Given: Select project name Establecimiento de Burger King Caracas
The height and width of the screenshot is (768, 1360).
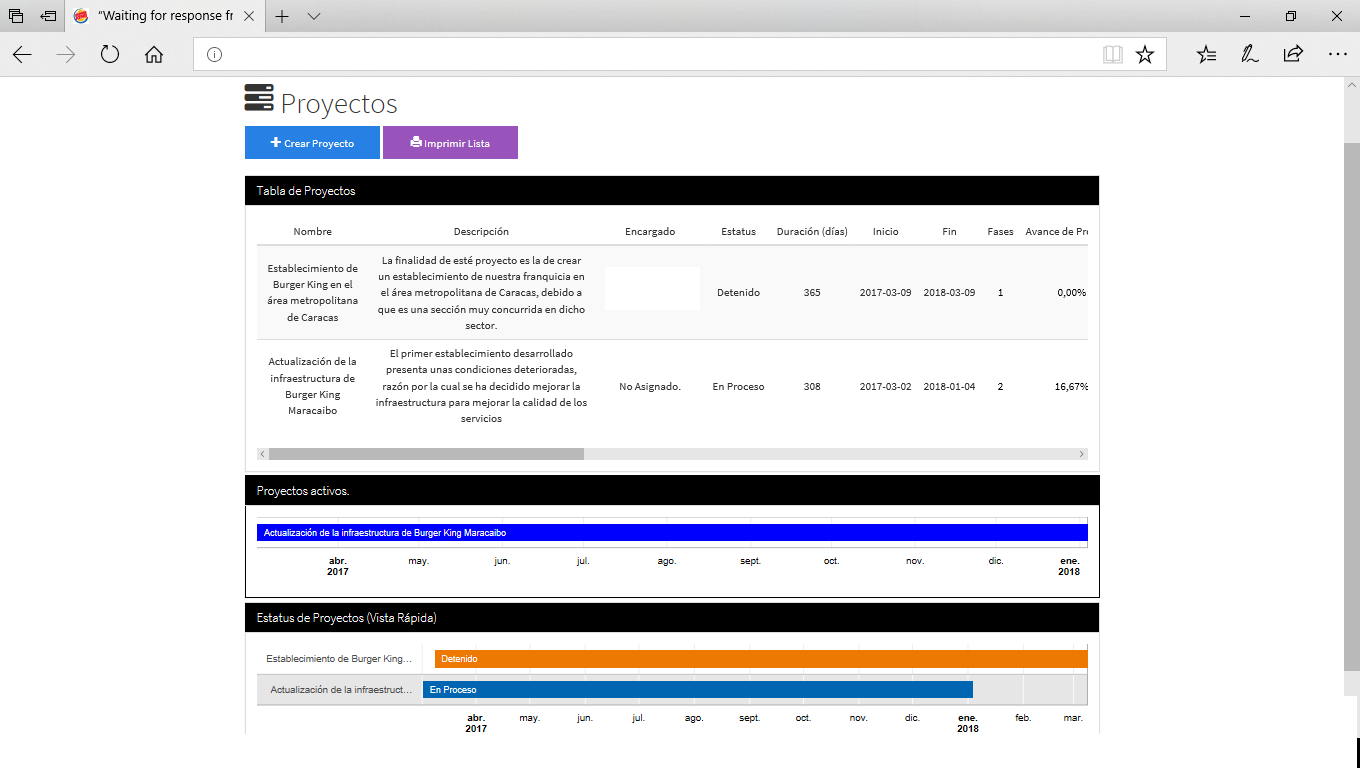Looking at the screenshot, I should 313,293.
